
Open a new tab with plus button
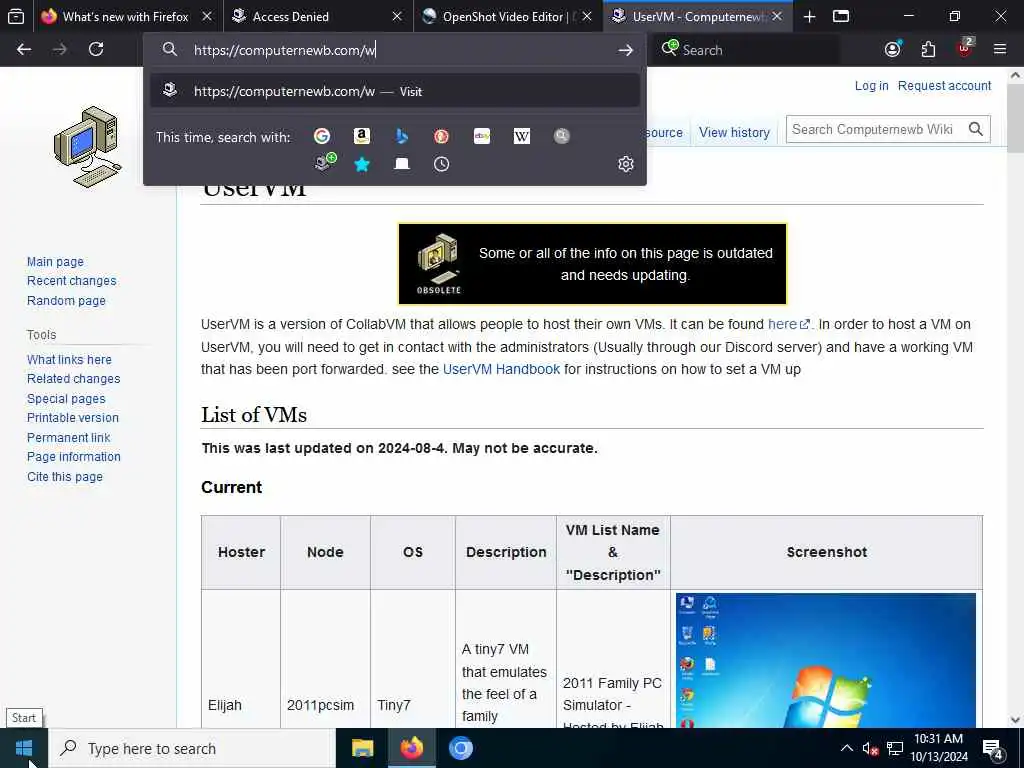[809, 16]
